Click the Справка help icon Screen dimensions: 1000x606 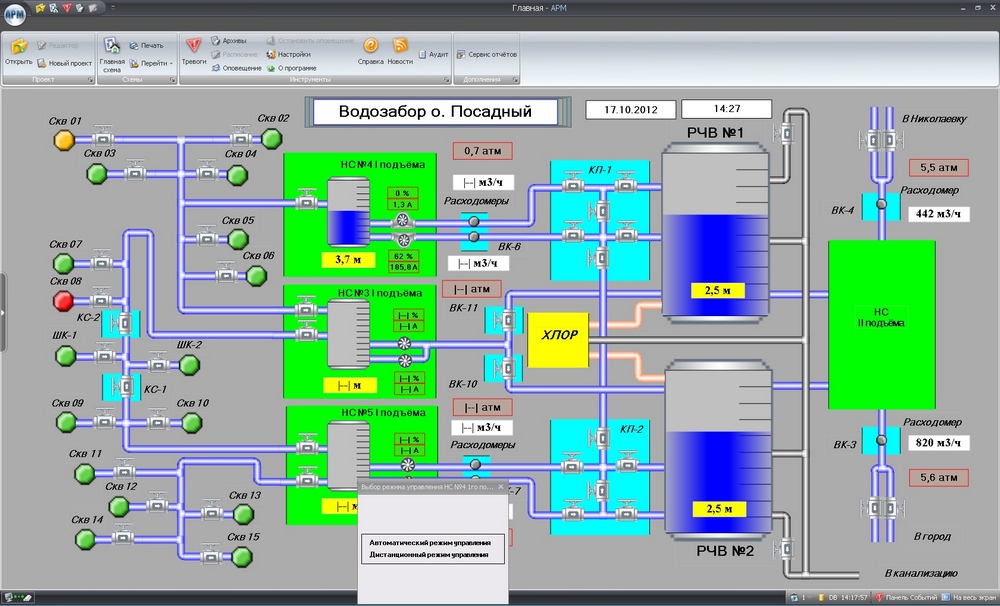click(x=370, y=46)
